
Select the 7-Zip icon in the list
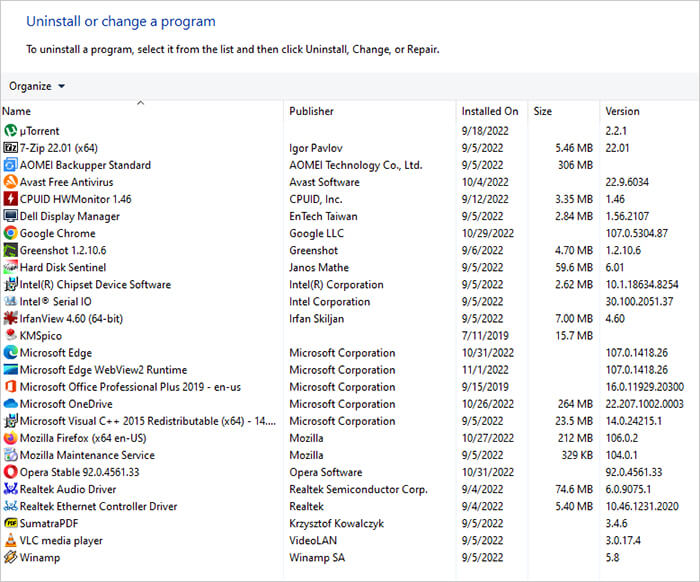click(x=10, y=148)
